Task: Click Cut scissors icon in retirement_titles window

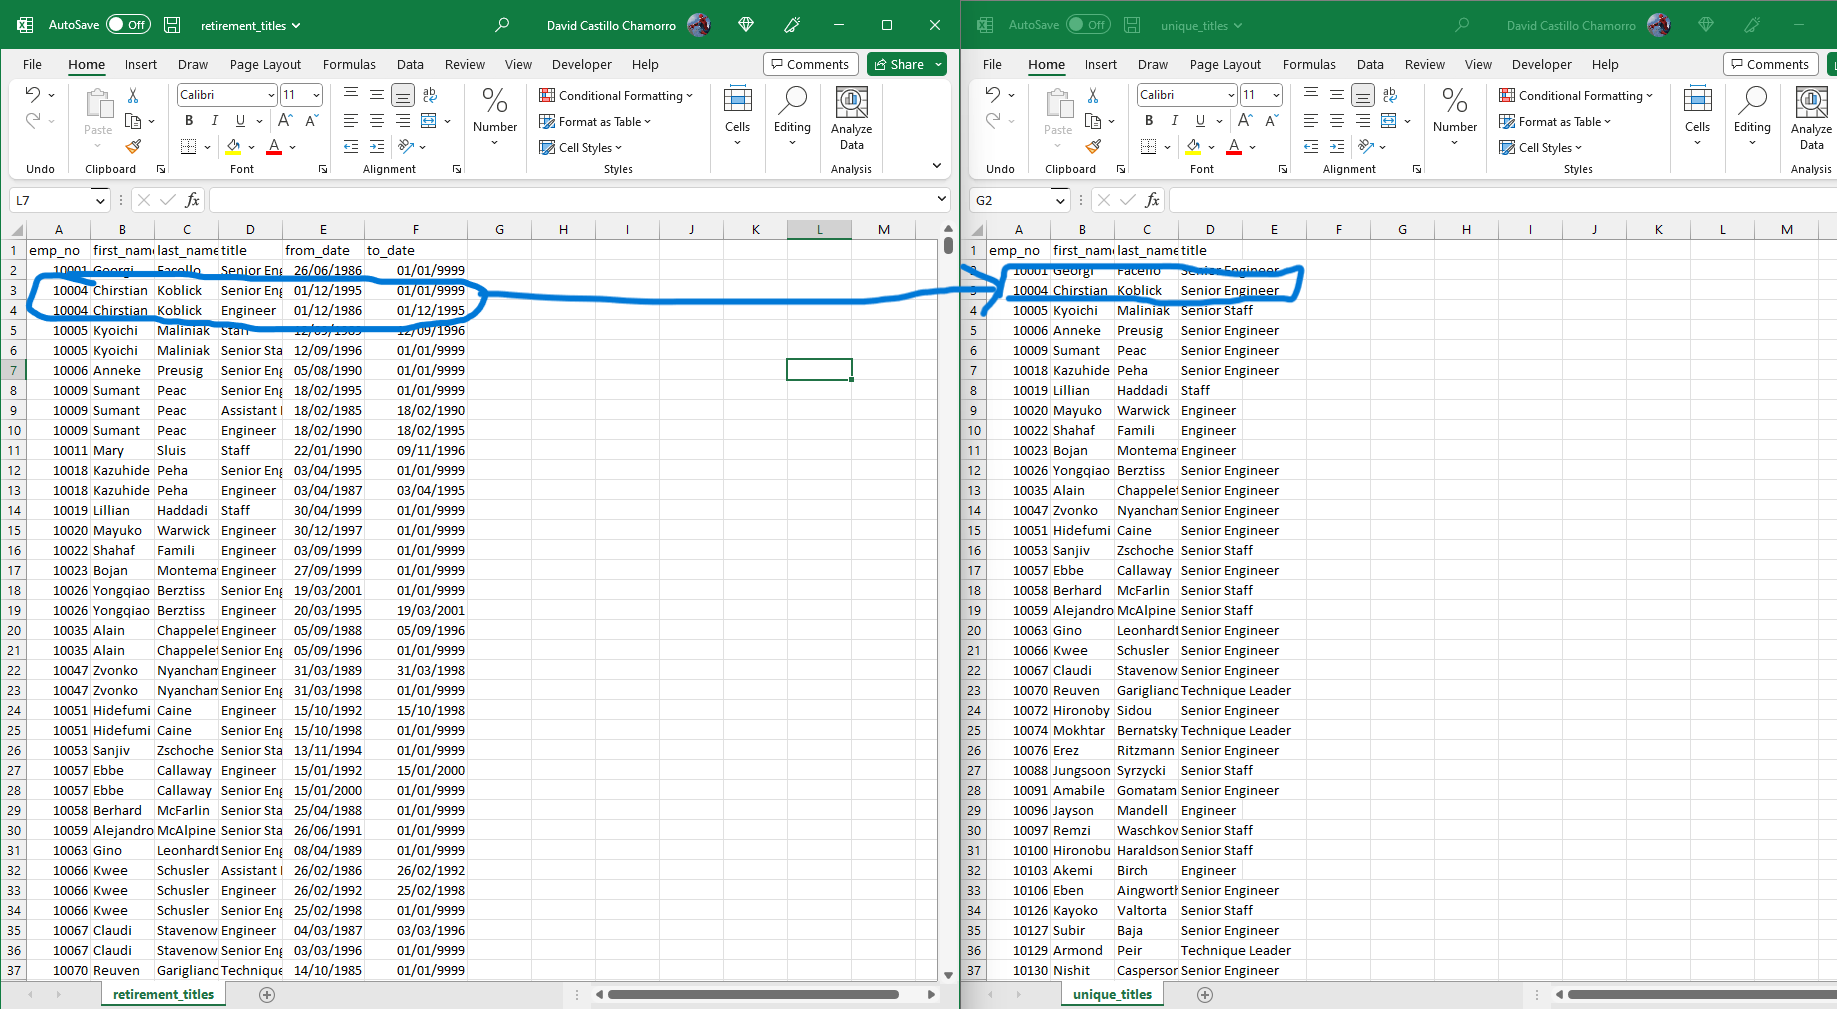Action: 133,95
